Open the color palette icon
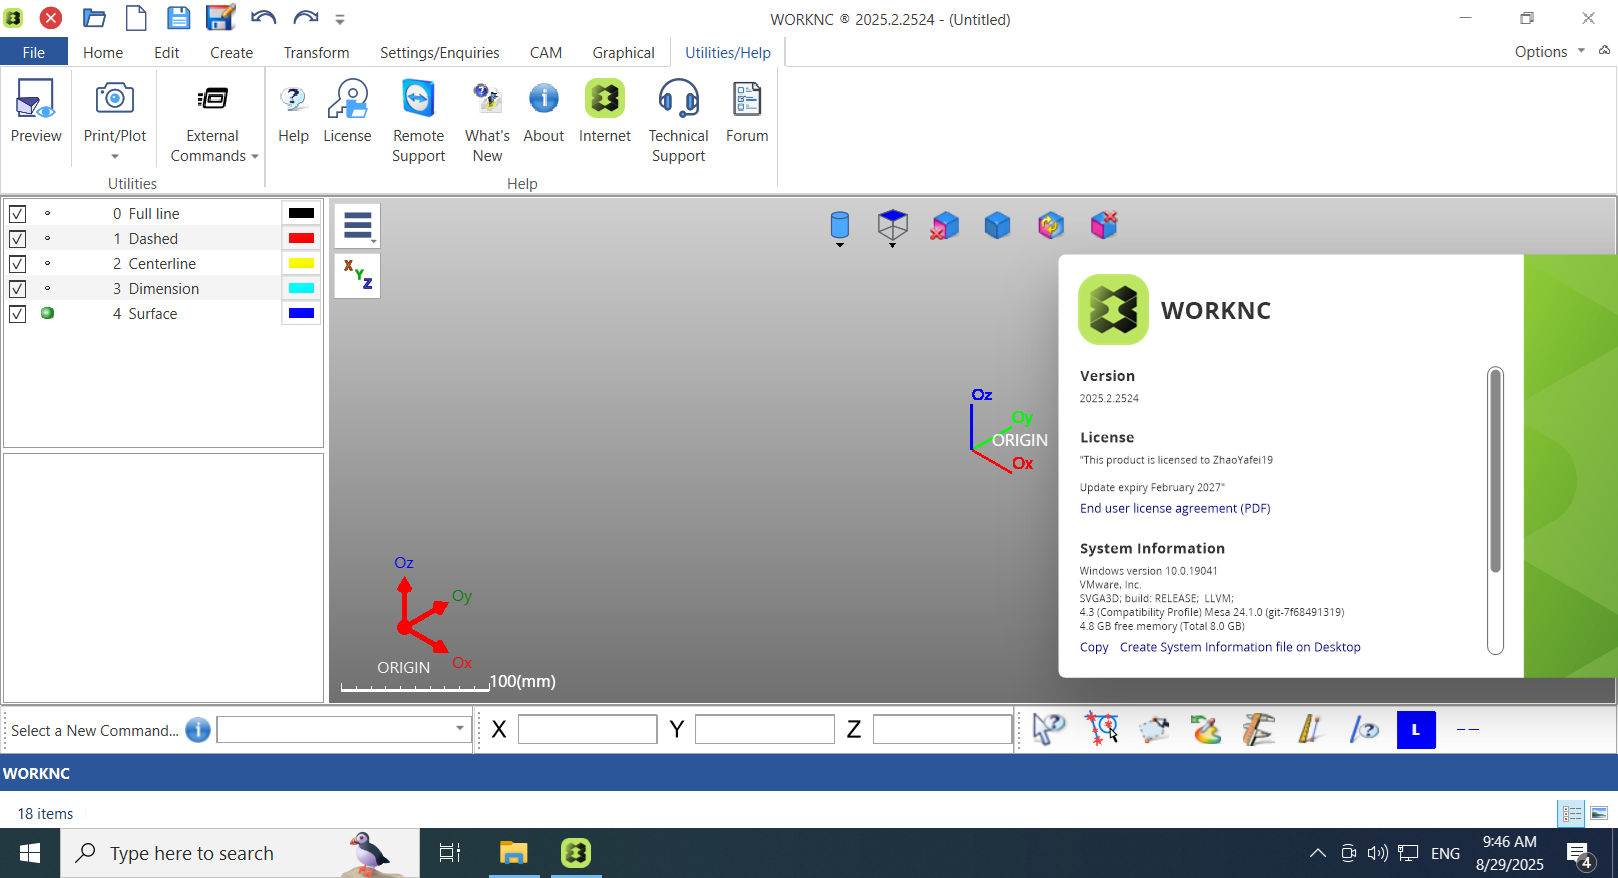The image size is (1618, 878). 1206,729
